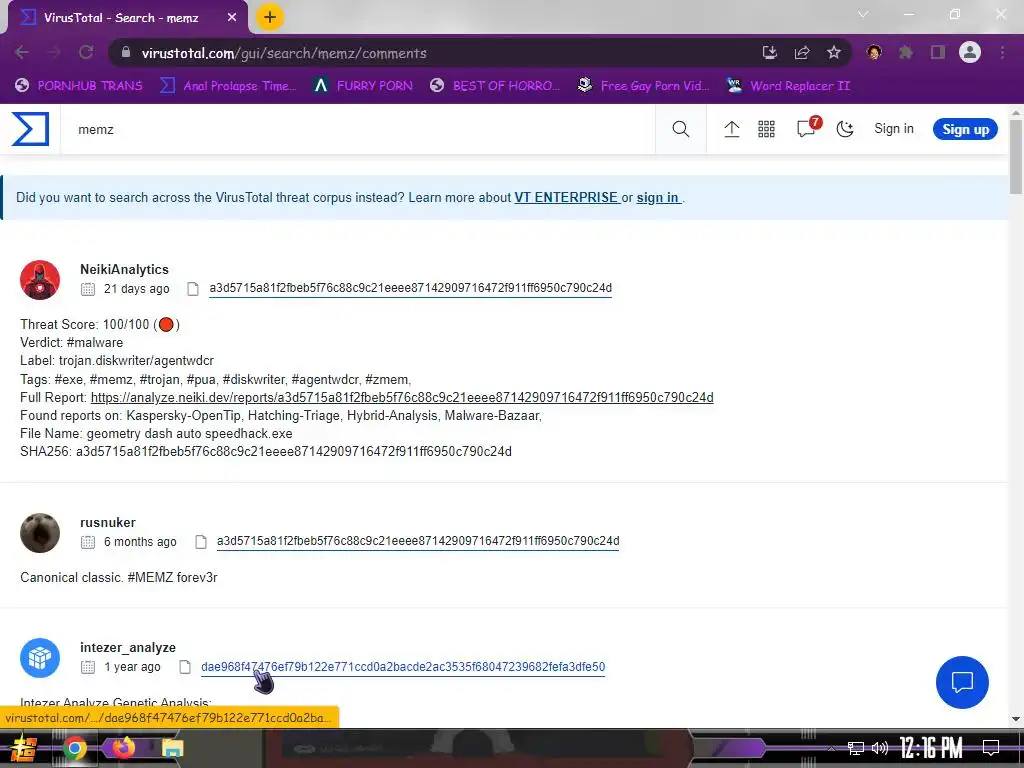This screenshot has height=768, width=1024.
Task: Open intezer_analyze blue cube avatar
Action: [x=40, y=658]
